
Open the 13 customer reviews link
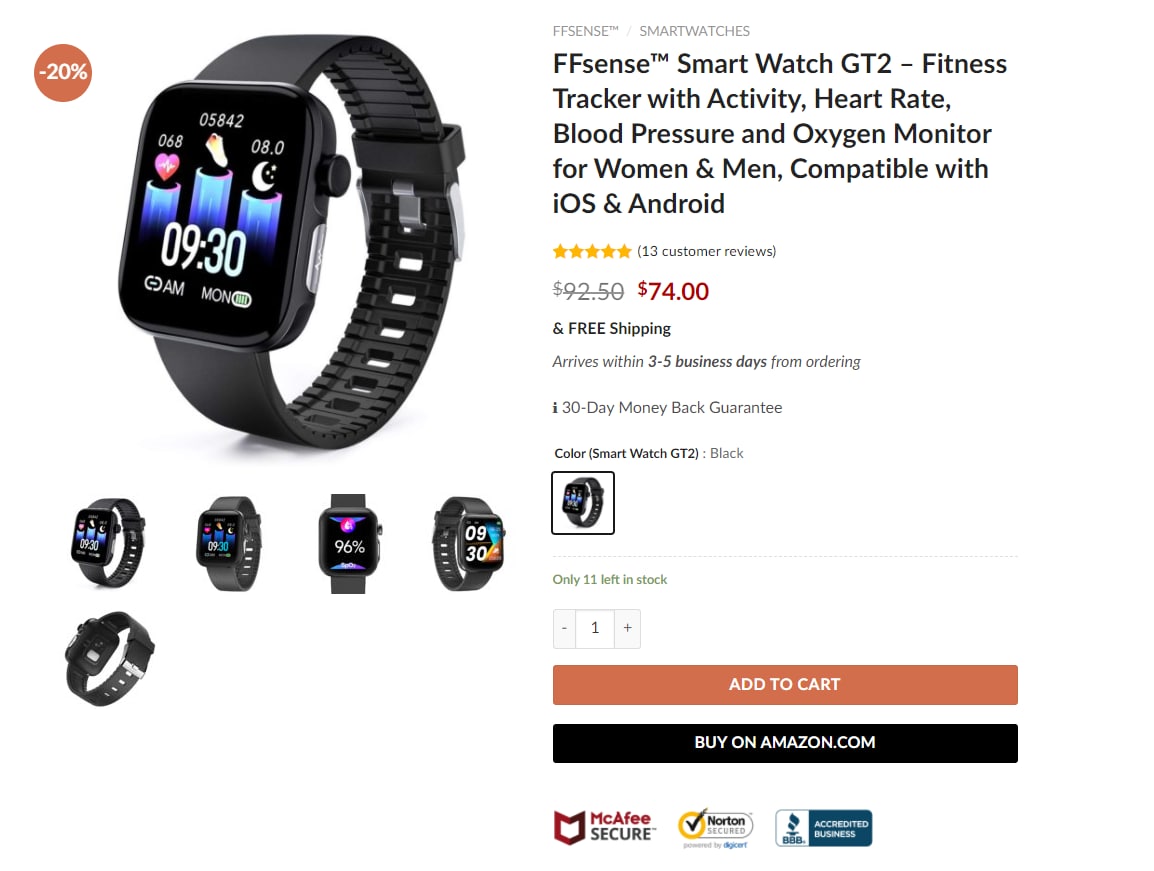[707, 252]
